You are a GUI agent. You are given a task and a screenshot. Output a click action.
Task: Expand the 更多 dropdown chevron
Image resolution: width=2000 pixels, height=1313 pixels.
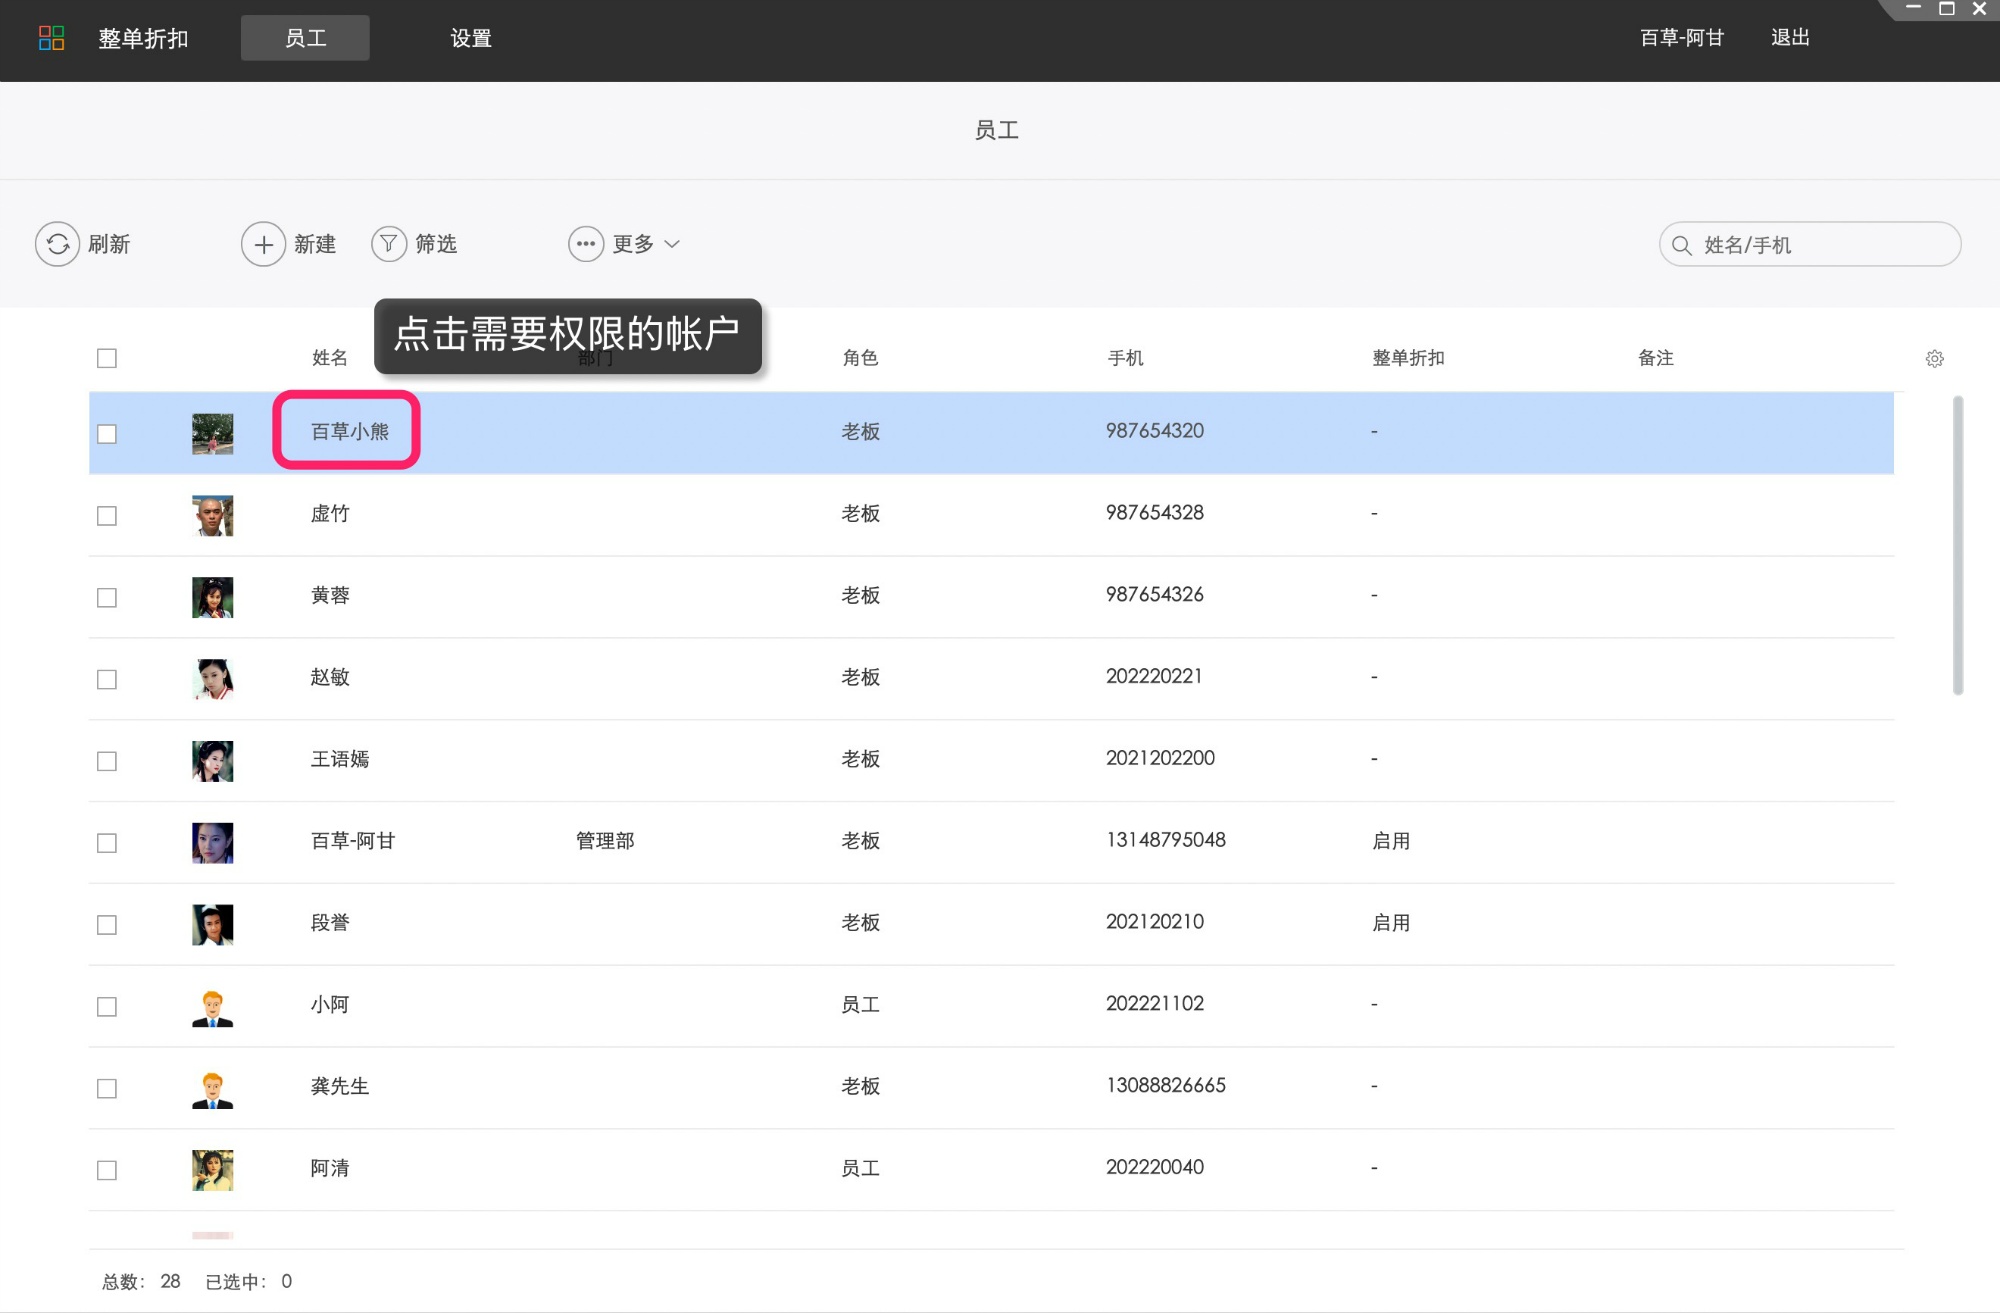pos(672,244)
